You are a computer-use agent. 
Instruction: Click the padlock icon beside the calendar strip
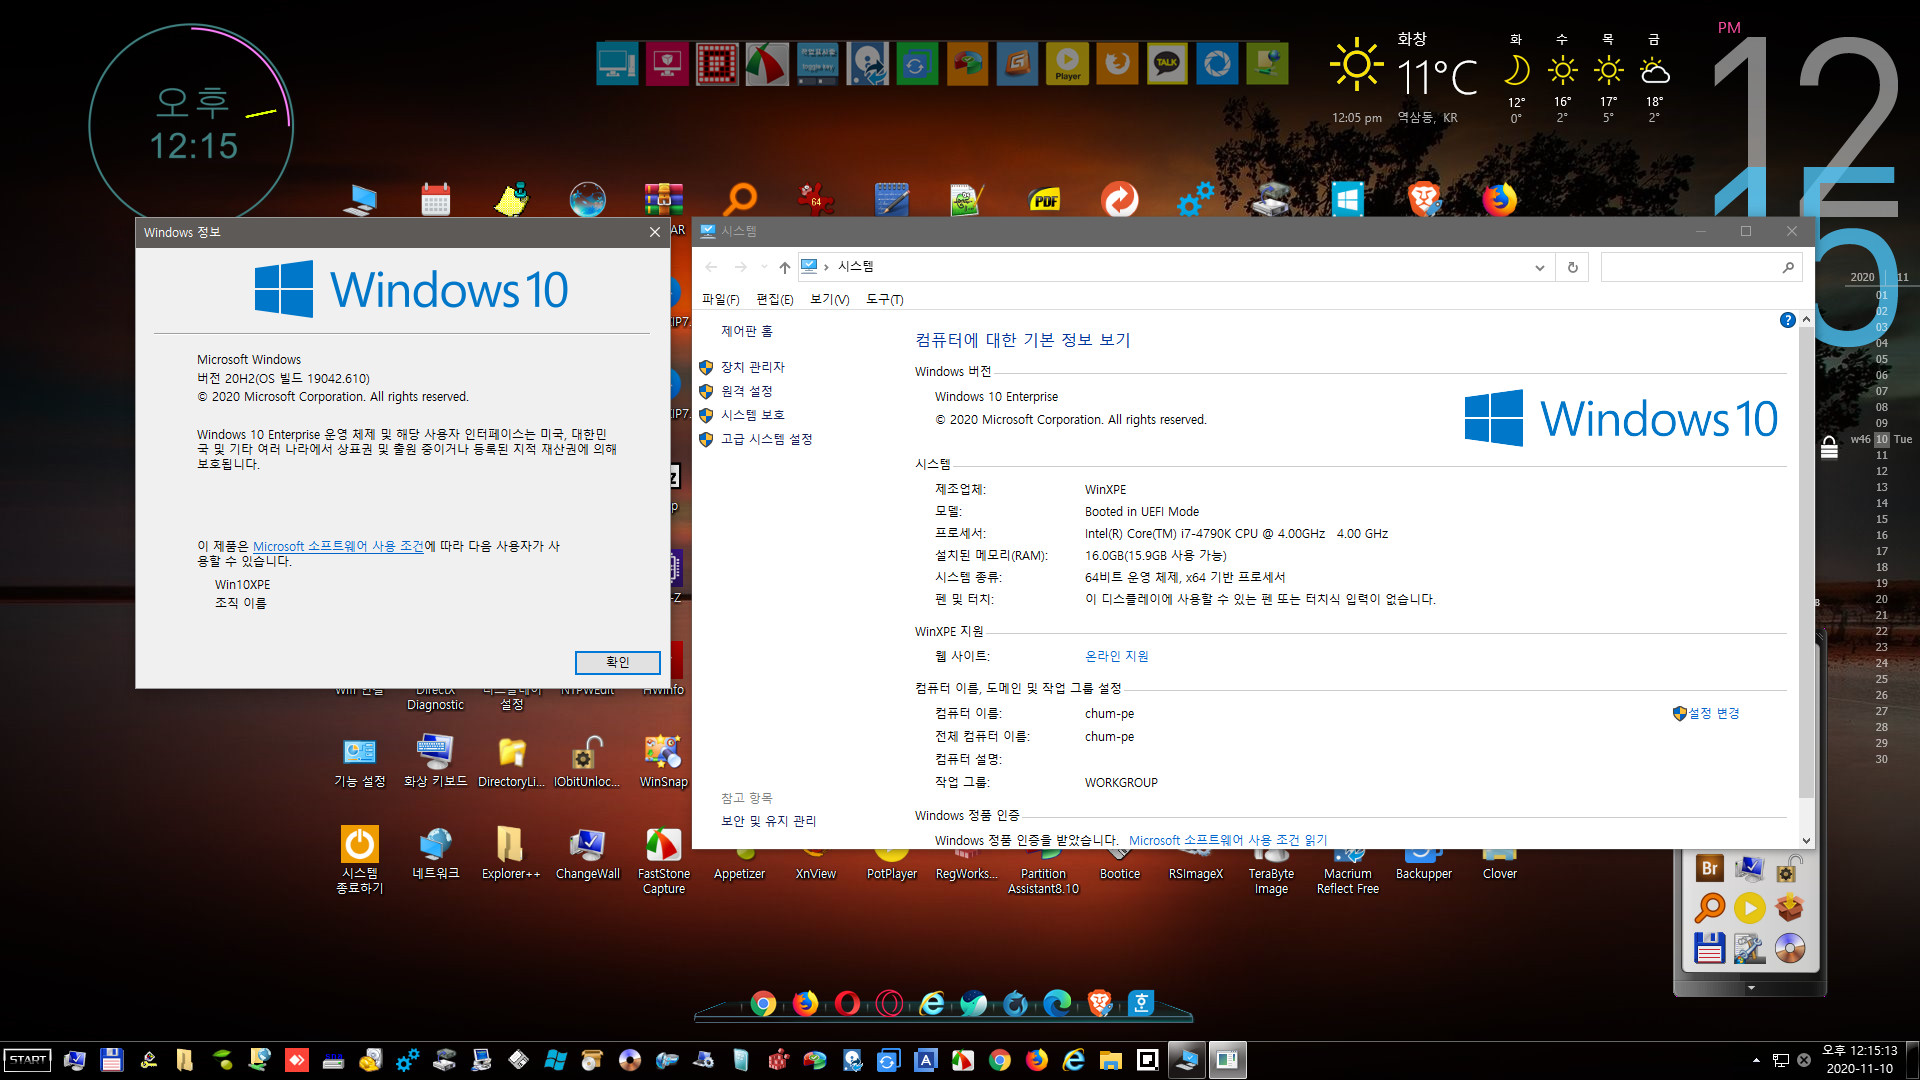(1828, 447)
